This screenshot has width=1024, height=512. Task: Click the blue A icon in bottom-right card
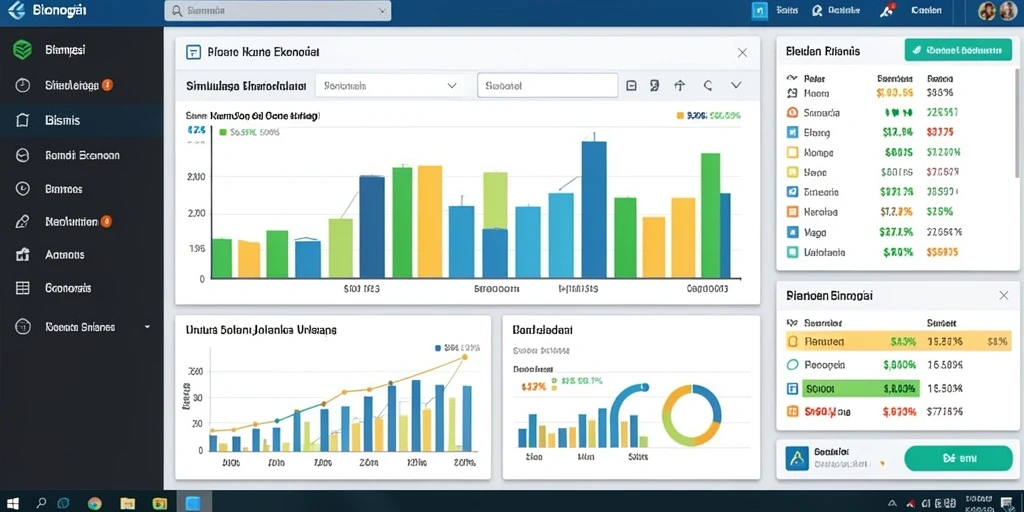(x=796, y=458)
